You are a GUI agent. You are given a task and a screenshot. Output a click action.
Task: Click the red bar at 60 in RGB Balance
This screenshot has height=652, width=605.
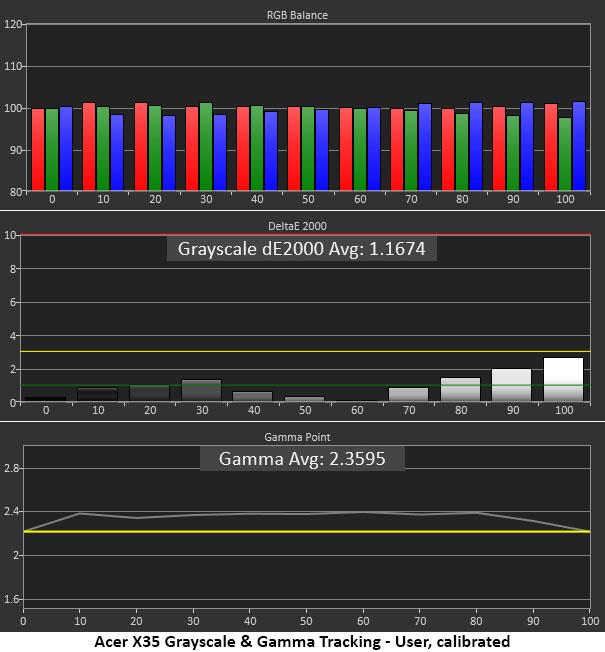point(346,149)
